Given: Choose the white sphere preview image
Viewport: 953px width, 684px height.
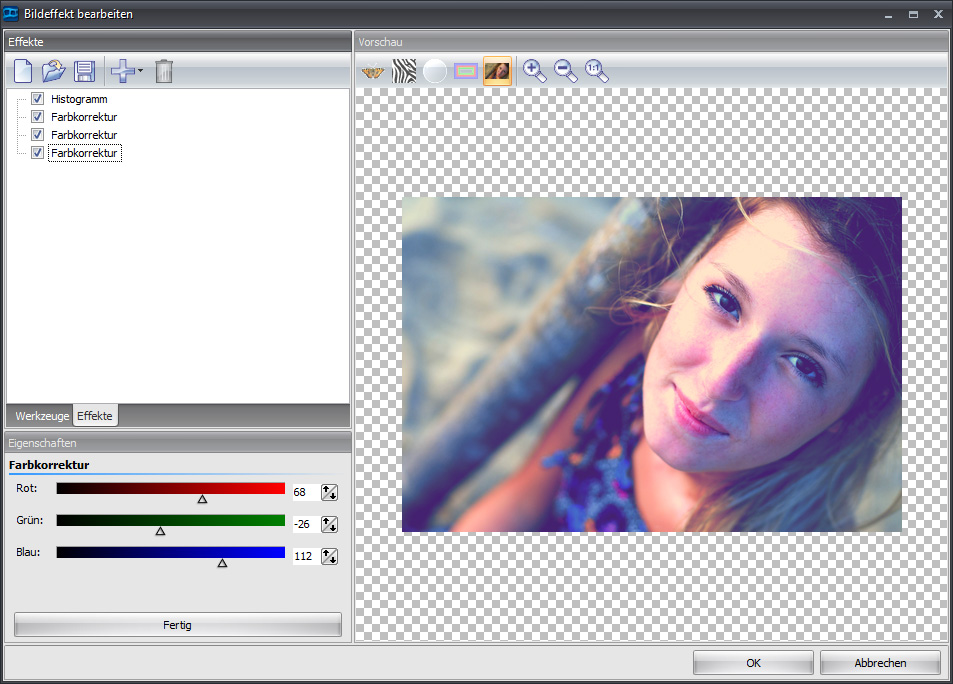Looking at the screenshot, I should (x=435, y=71).
